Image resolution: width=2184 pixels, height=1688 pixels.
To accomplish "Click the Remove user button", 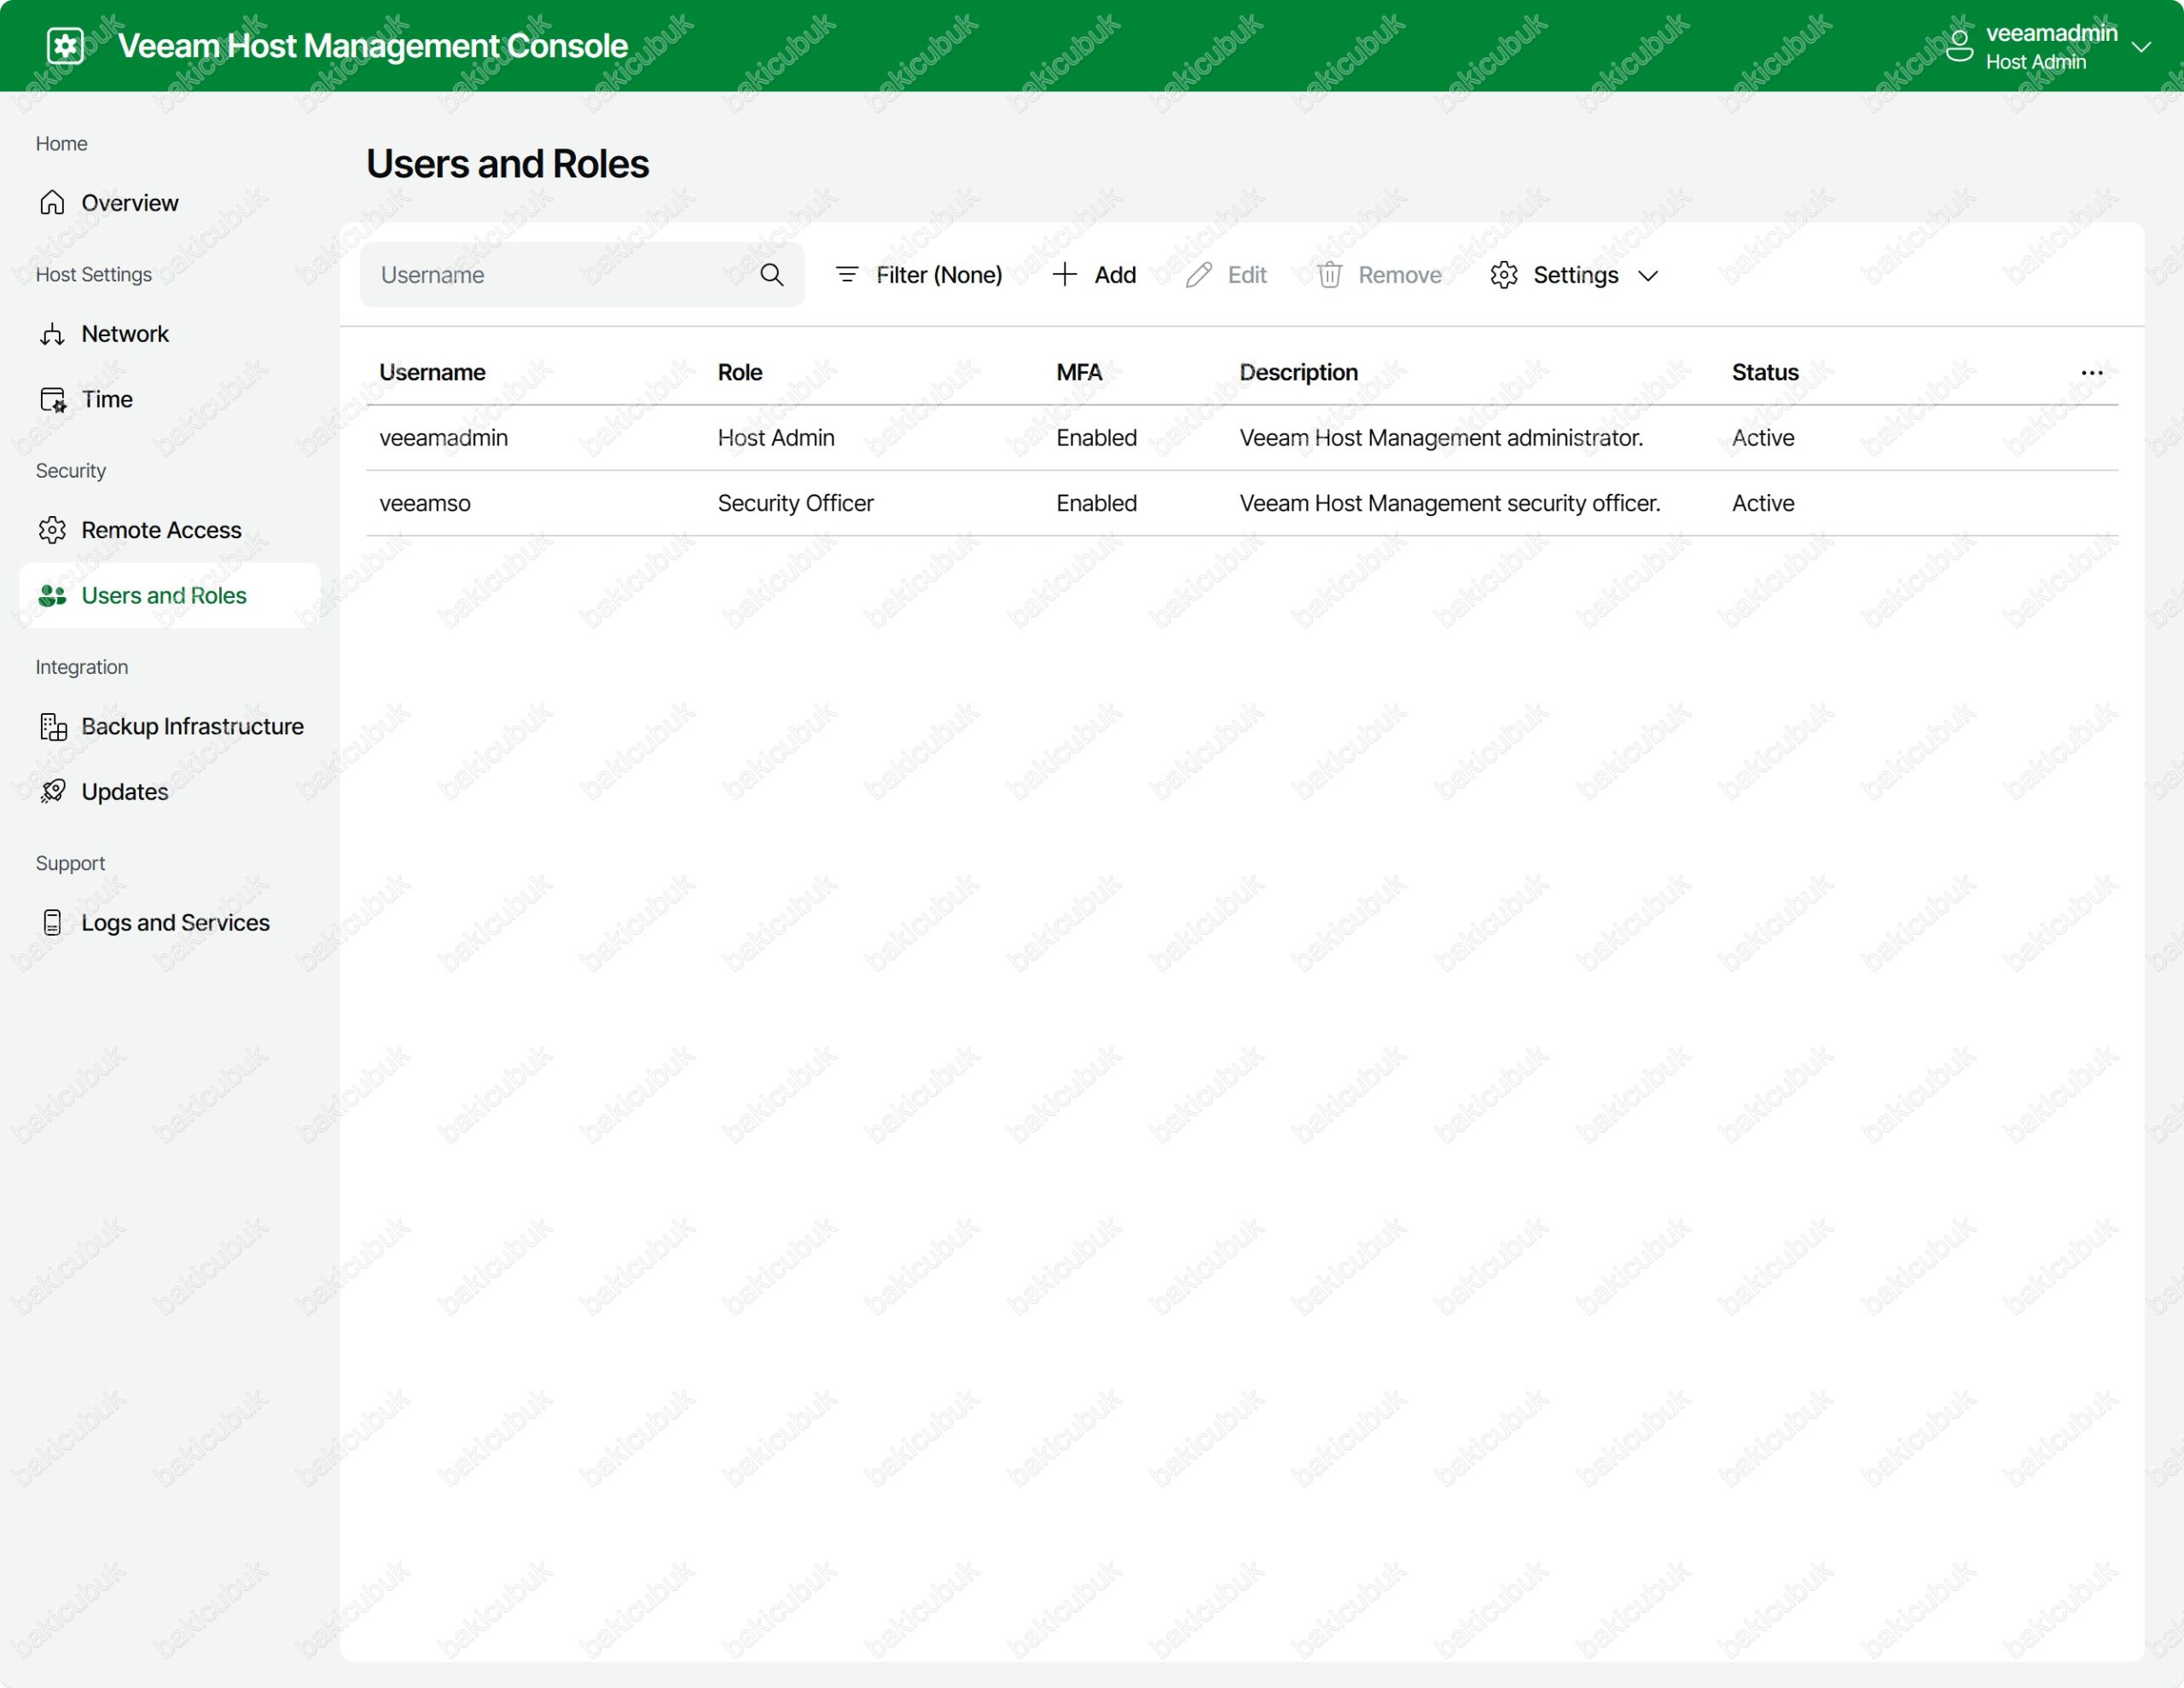I will pos(1379,275).
